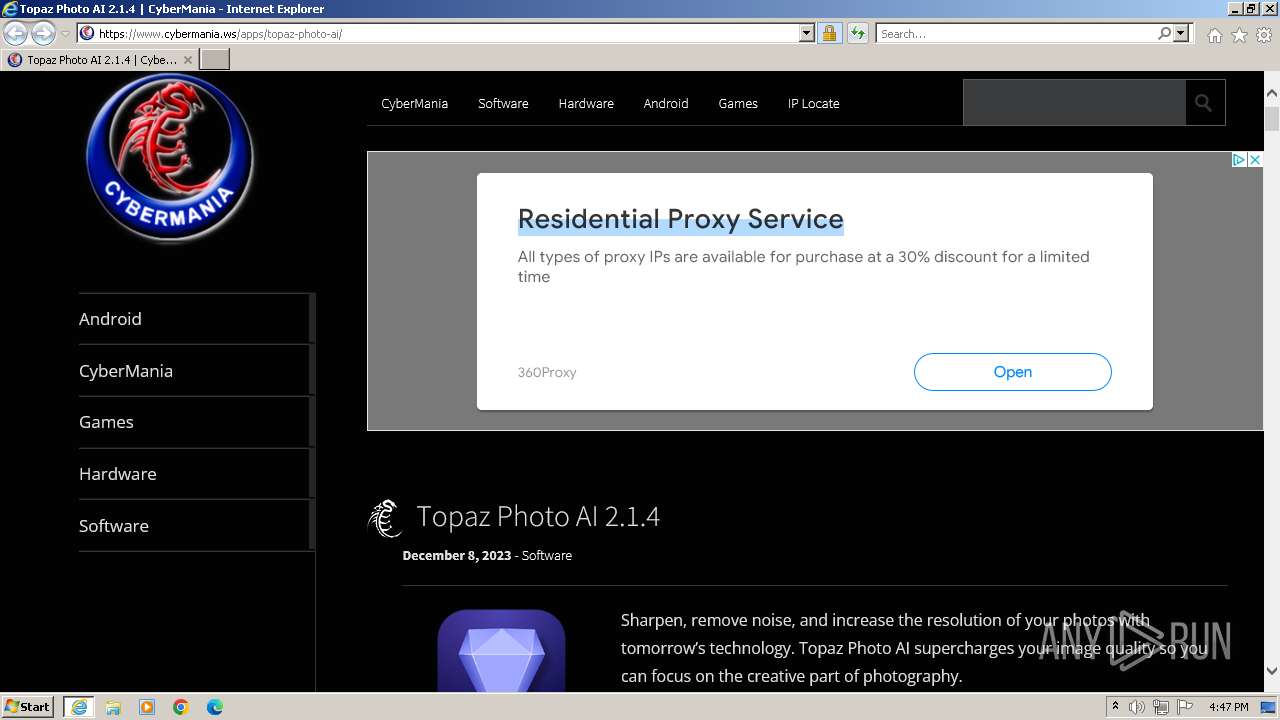
Task: Expand the address bar autocomplete dropdown
Action: coord(807,33)
